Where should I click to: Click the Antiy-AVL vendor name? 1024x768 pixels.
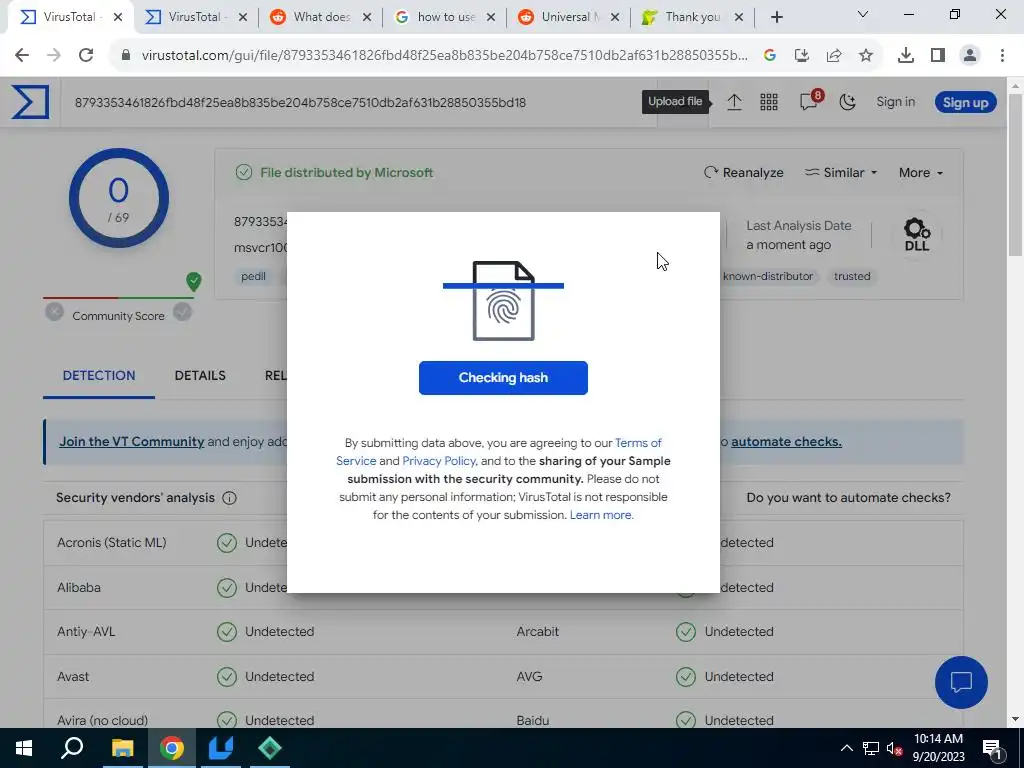click(86, 632)
